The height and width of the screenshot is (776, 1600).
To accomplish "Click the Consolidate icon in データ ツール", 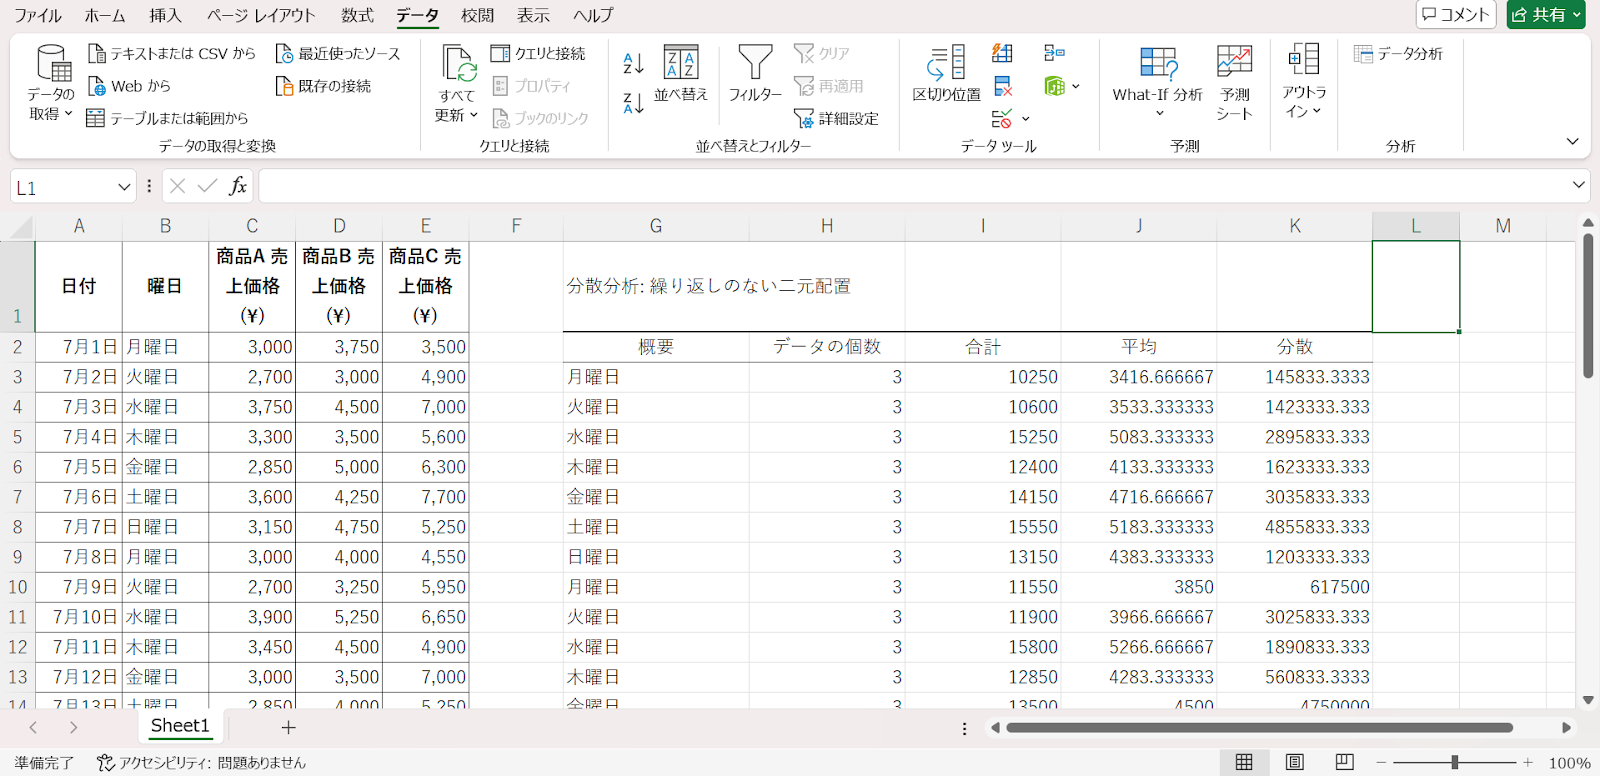I will pyautogui.click(x=1054, y=53).
